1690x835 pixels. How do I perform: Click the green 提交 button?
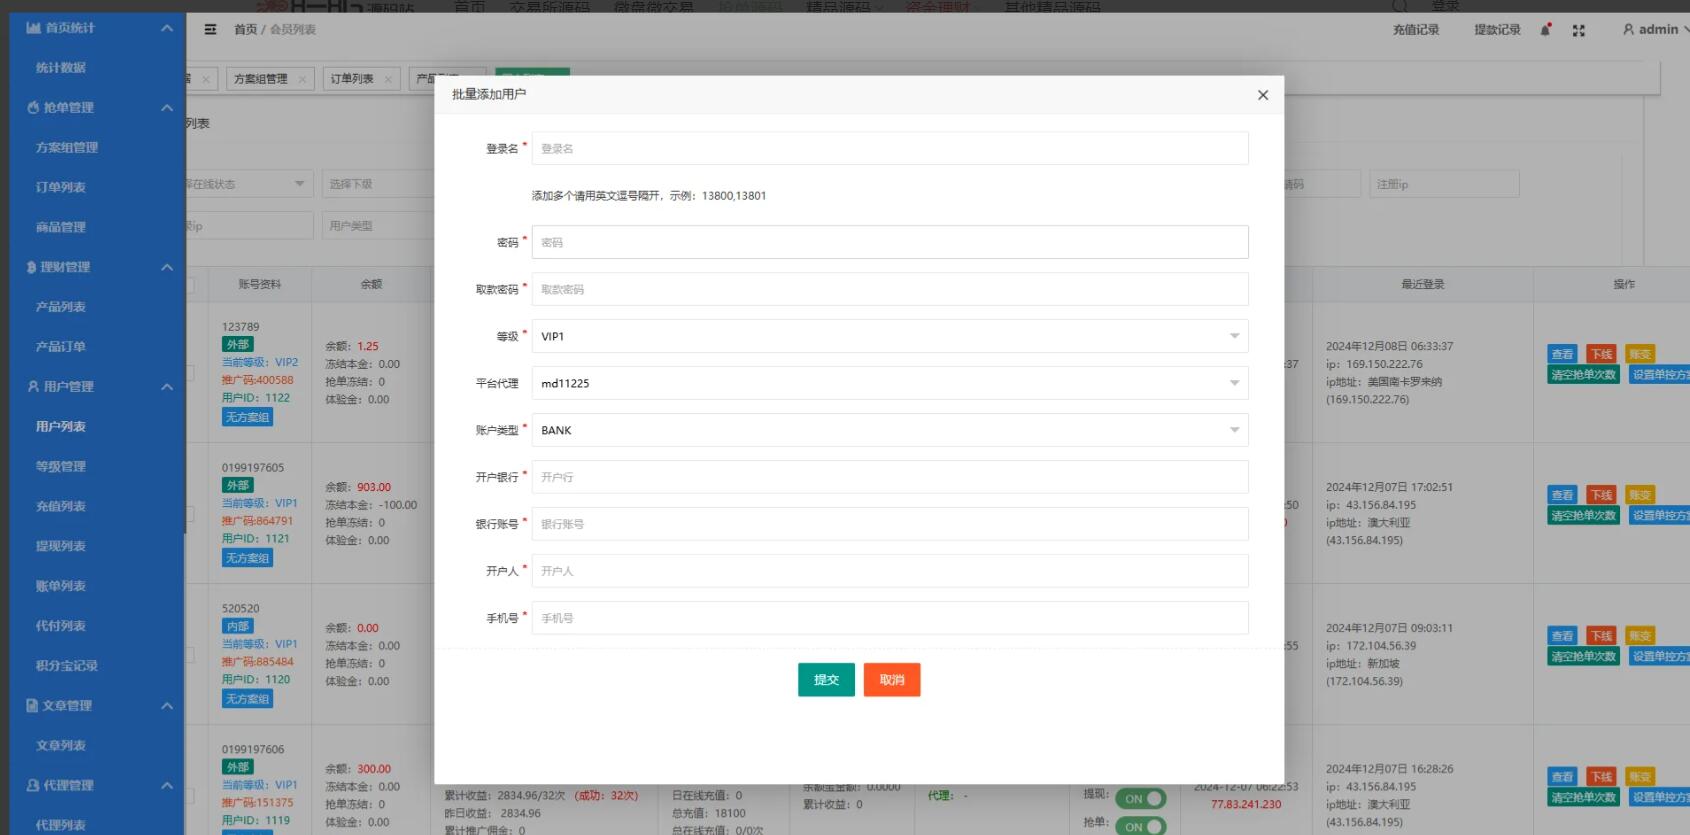pyautogui.click(x=826, y=680)
